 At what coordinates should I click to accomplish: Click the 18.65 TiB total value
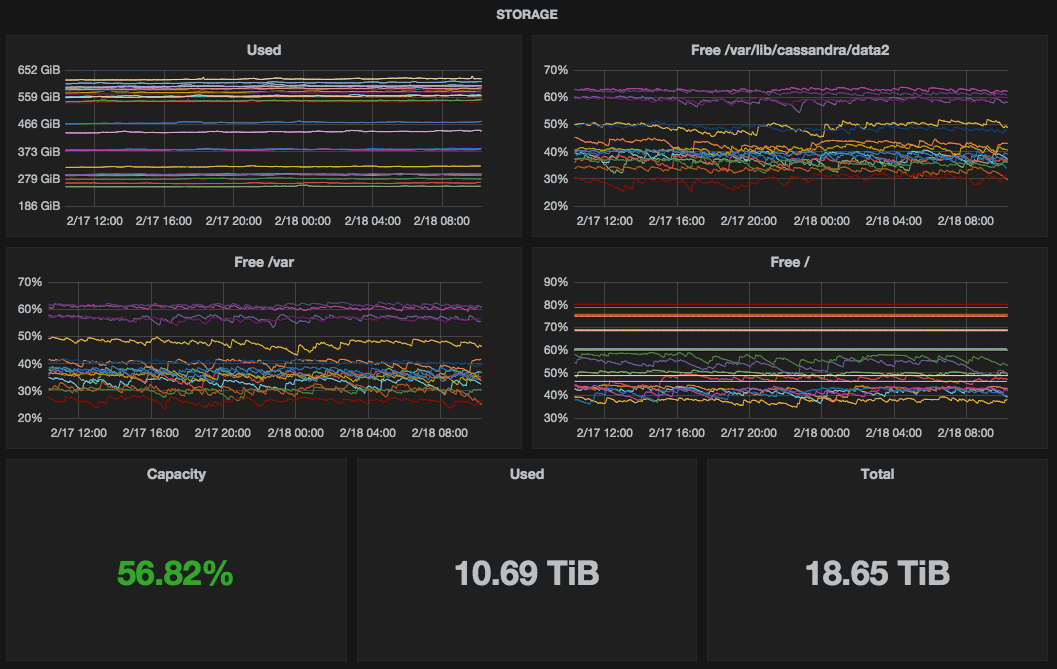point(877,574)
